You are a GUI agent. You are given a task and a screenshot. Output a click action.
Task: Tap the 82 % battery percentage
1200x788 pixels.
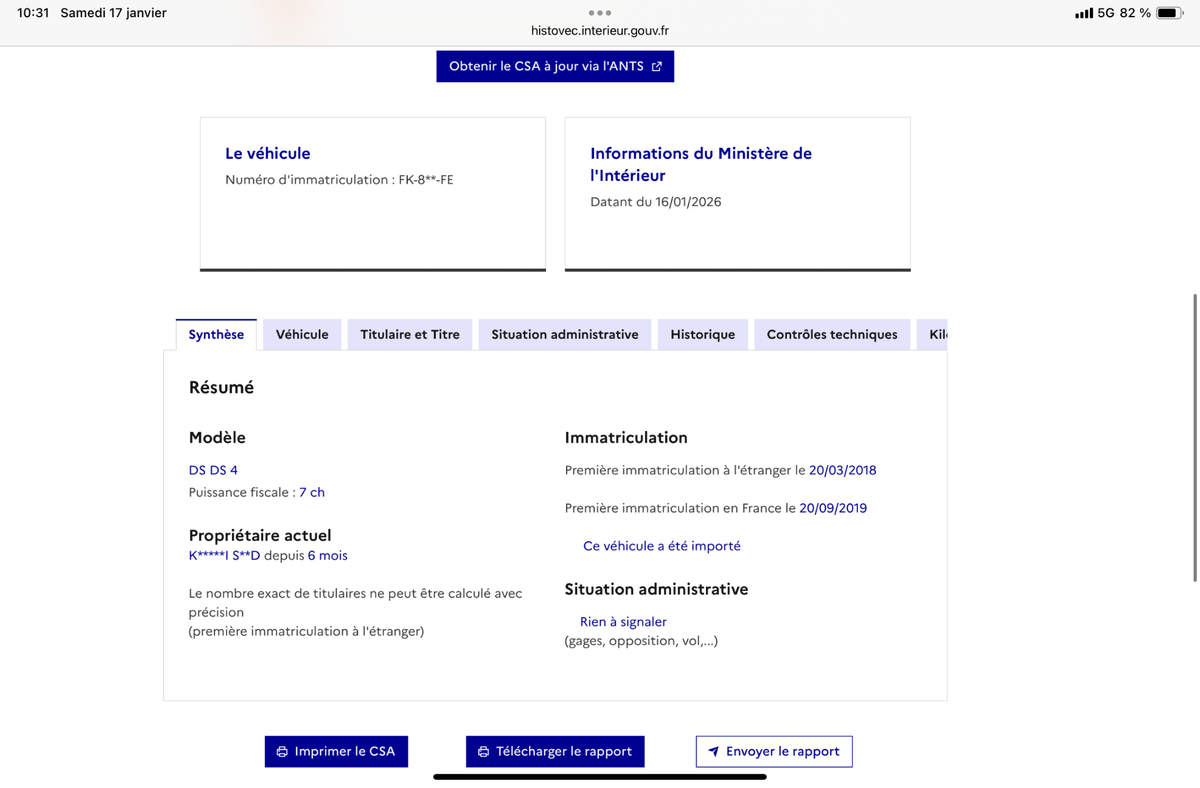(x=1135, y=13)
